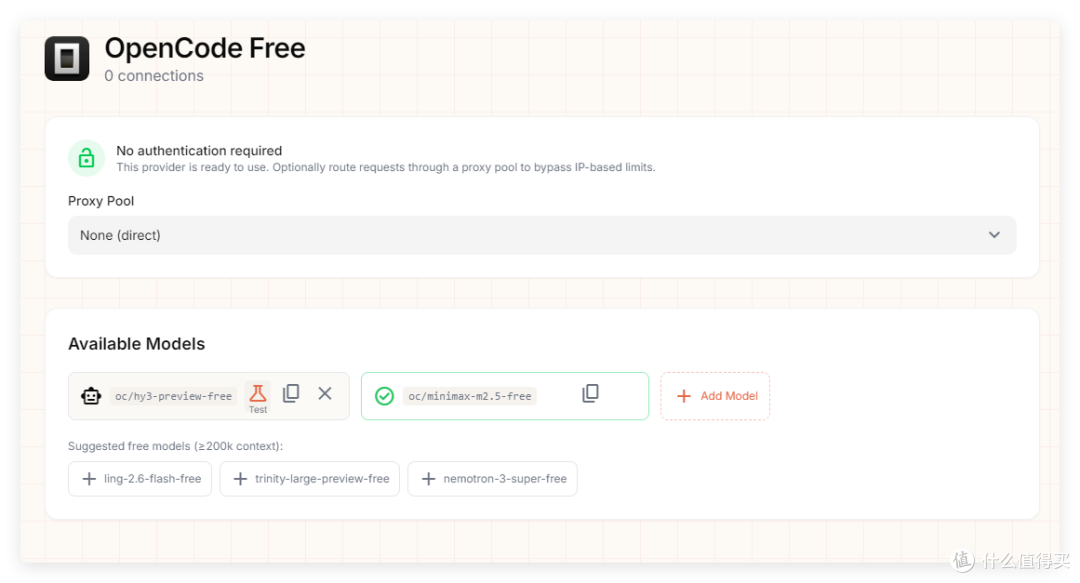1080x583 pixels.
Task: Click the green check icon for minimax-m2.5-free
Action: tap(384, 396)
